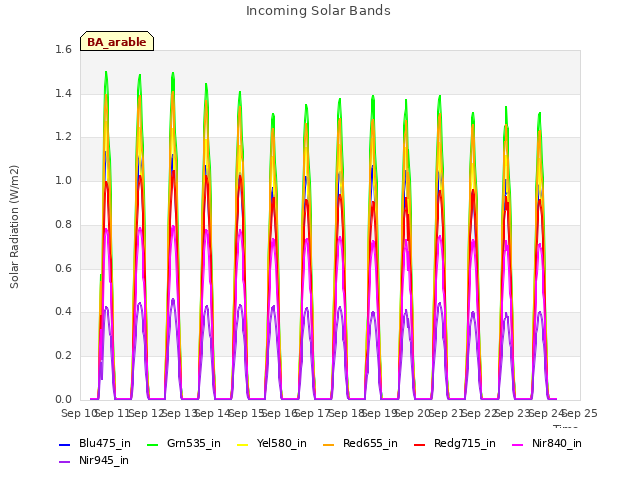Click the Nir840_in magenta legend swatch

point(518,444)
